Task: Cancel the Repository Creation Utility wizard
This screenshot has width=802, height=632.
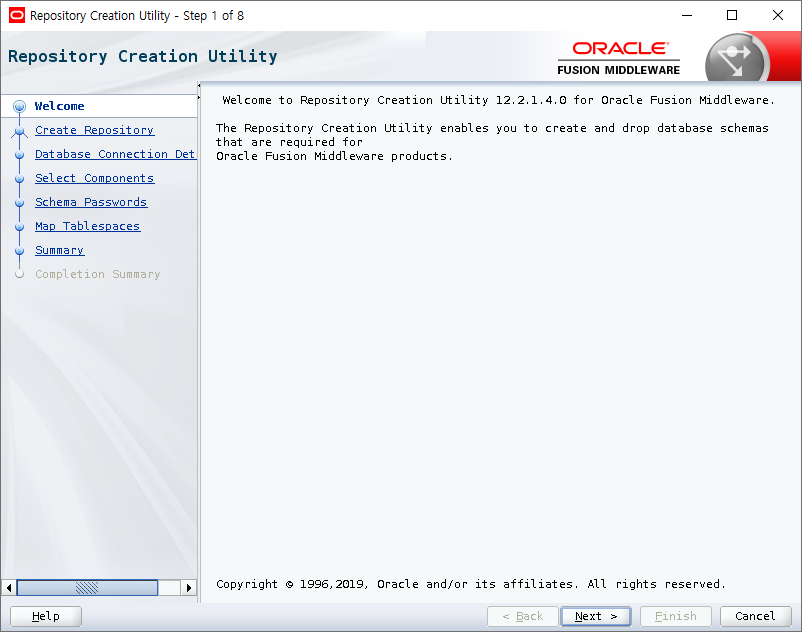Action: [x=755, y=616]
